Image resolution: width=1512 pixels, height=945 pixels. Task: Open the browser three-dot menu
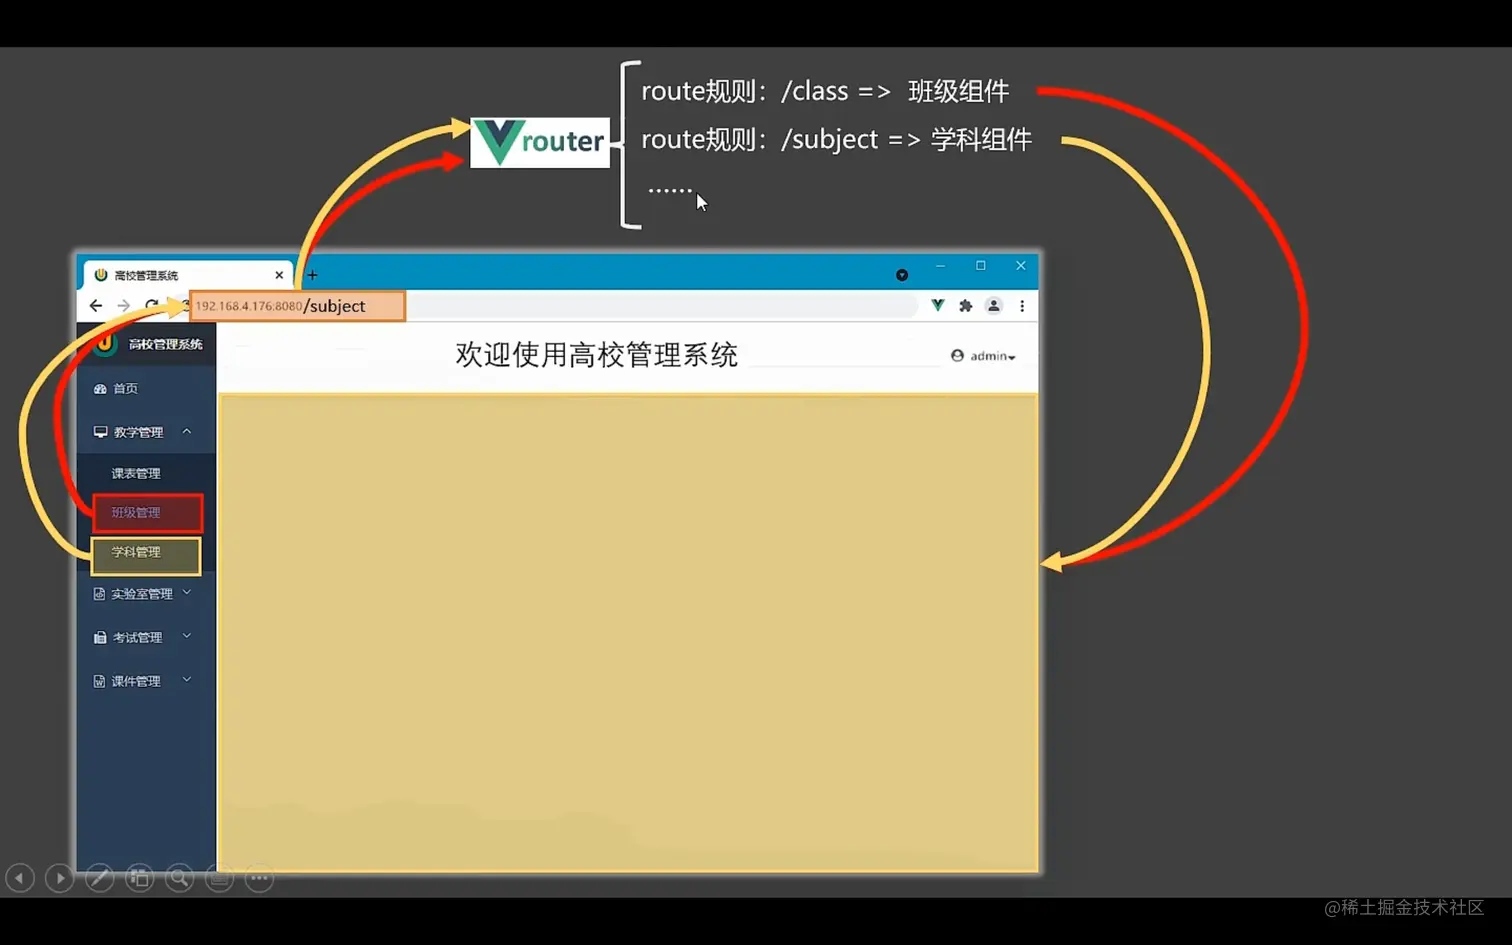(x=1022, y=306)
